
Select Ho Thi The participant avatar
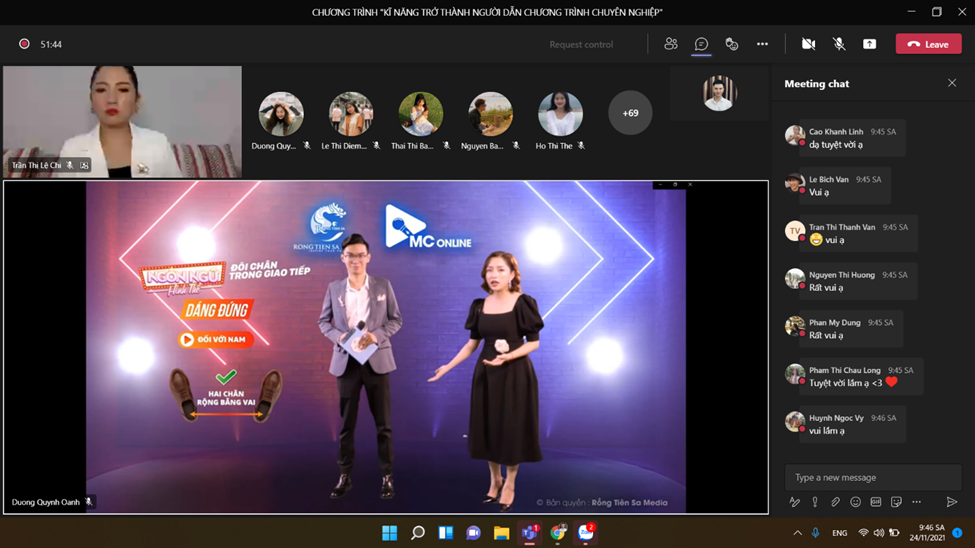[x=560, y=114]
